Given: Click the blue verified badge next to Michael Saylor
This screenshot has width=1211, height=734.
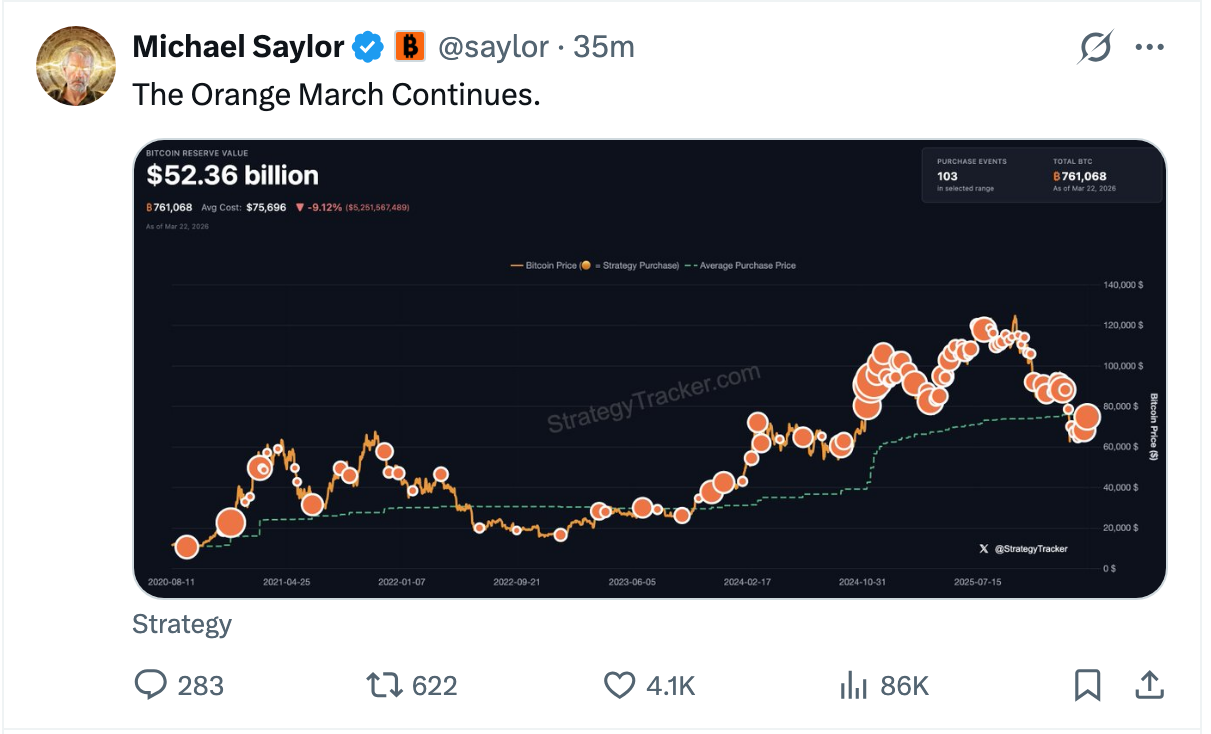Looking at the screenshot, I should click(x=368, y=46).
